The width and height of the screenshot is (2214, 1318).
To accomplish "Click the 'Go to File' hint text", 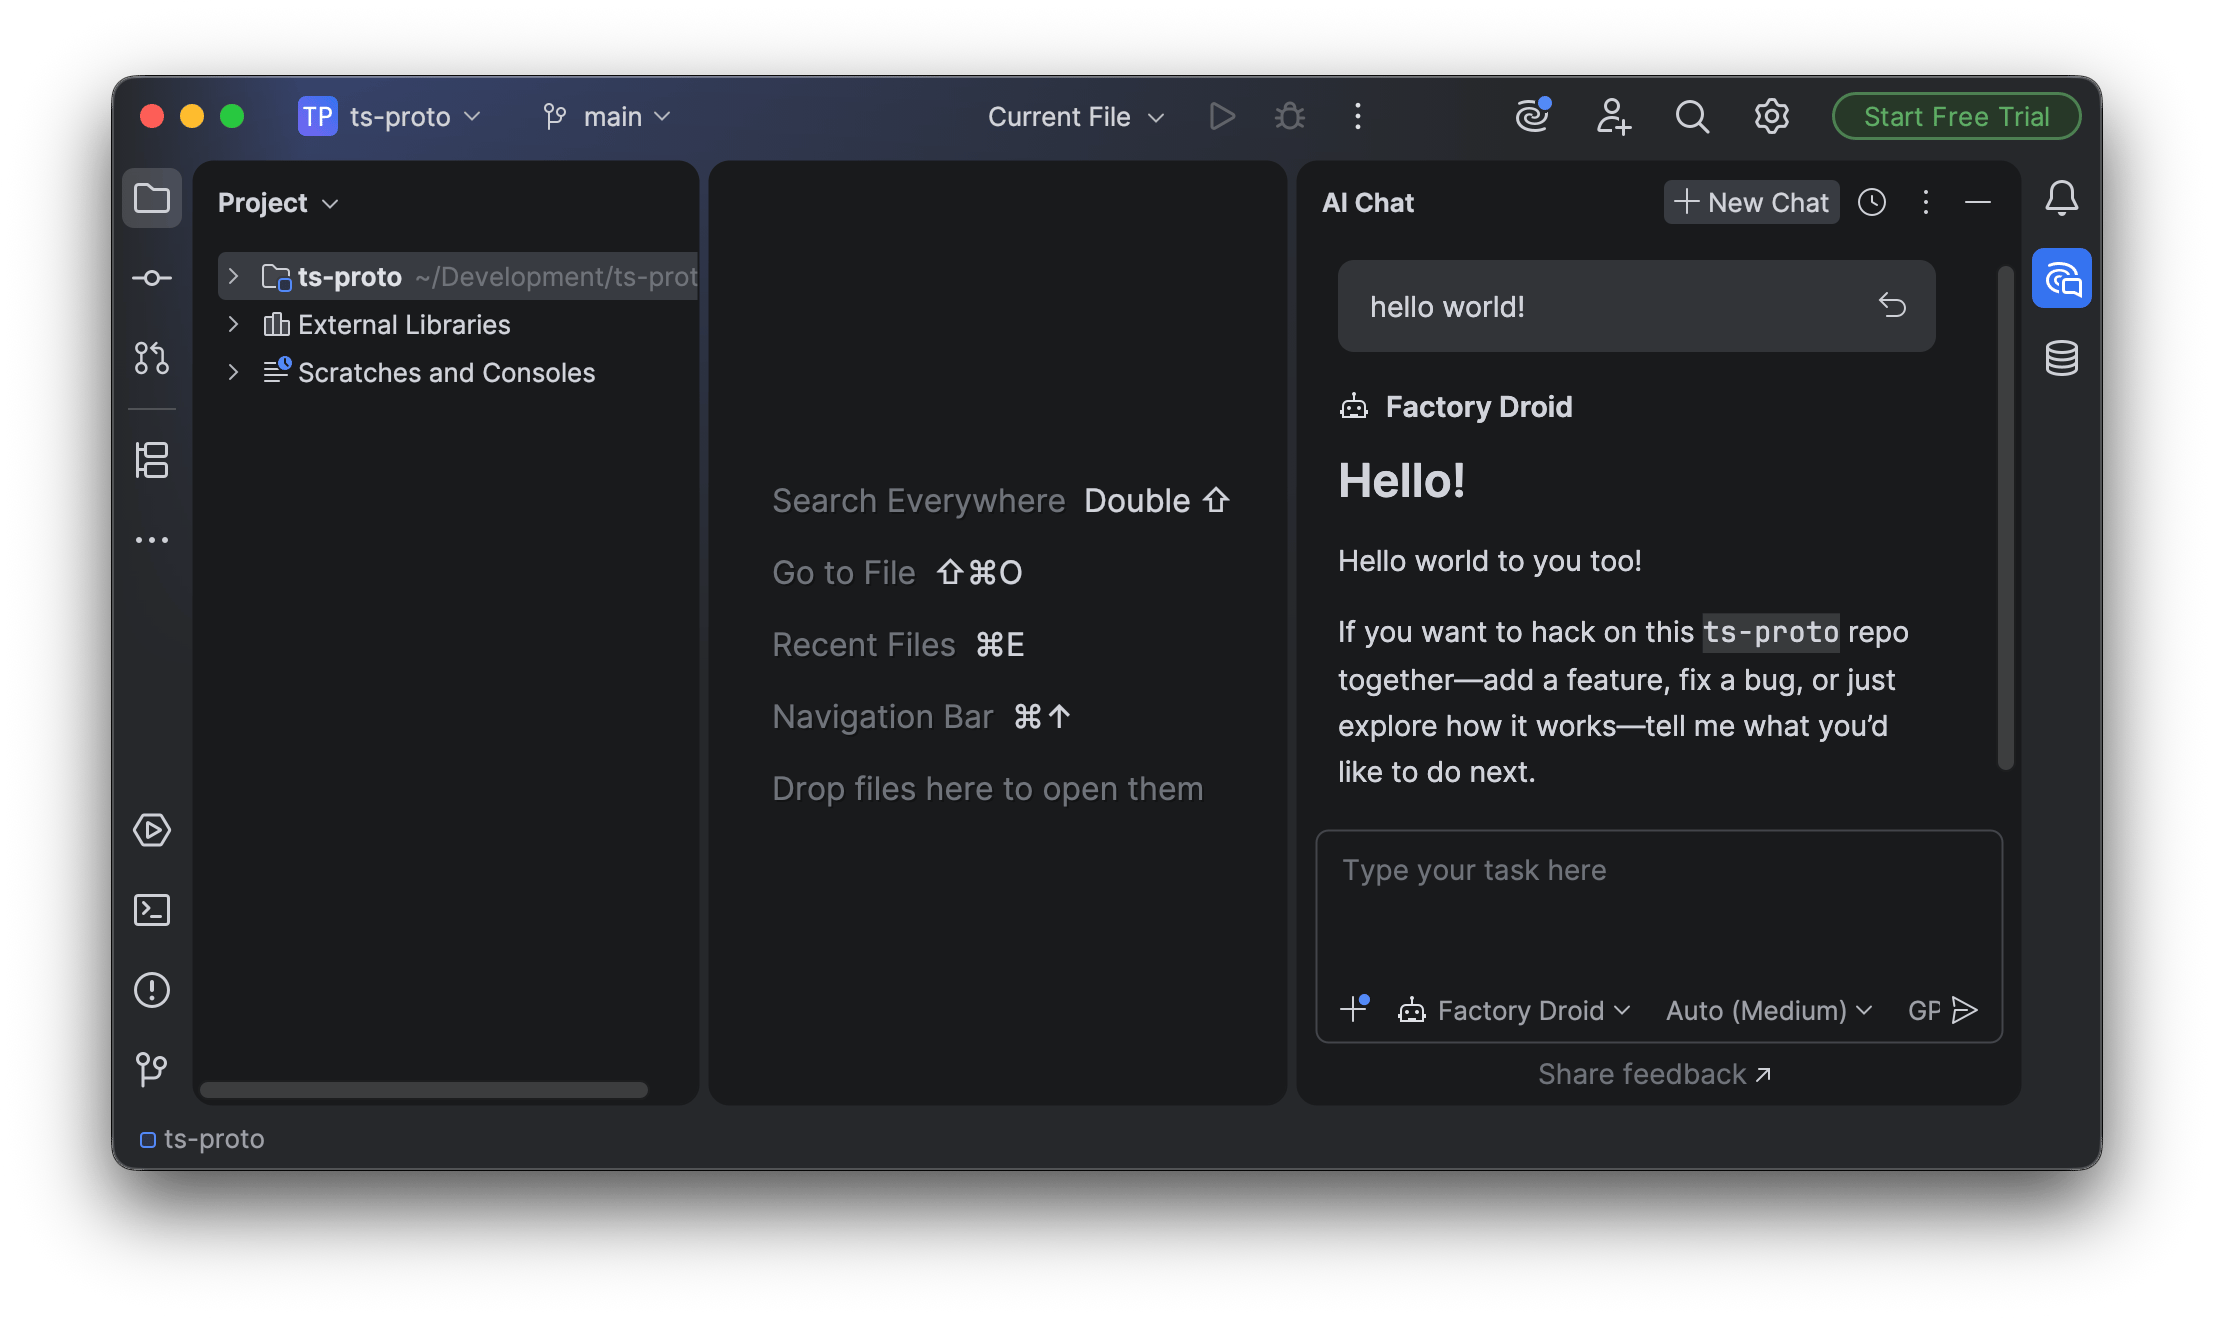I will click(x=843, y=572).
